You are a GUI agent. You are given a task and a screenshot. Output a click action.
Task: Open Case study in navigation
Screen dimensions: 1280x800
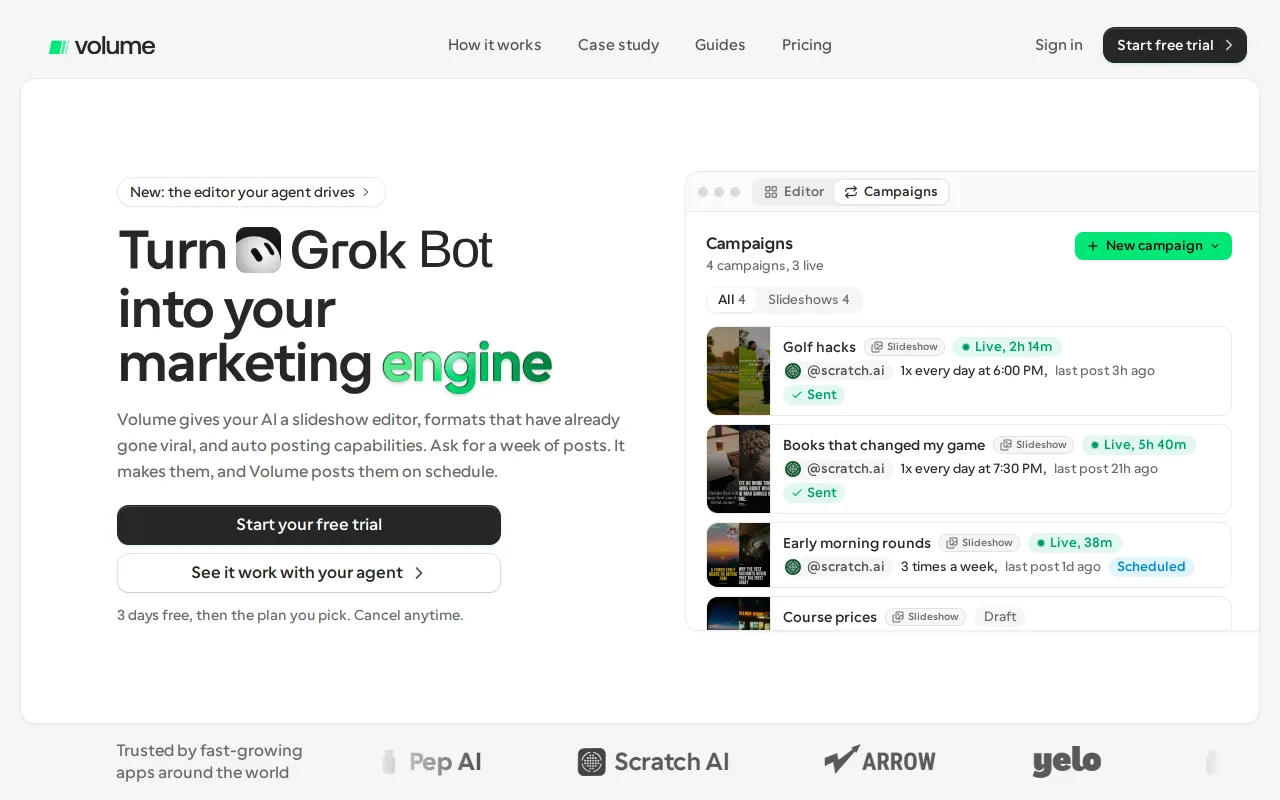618,45
